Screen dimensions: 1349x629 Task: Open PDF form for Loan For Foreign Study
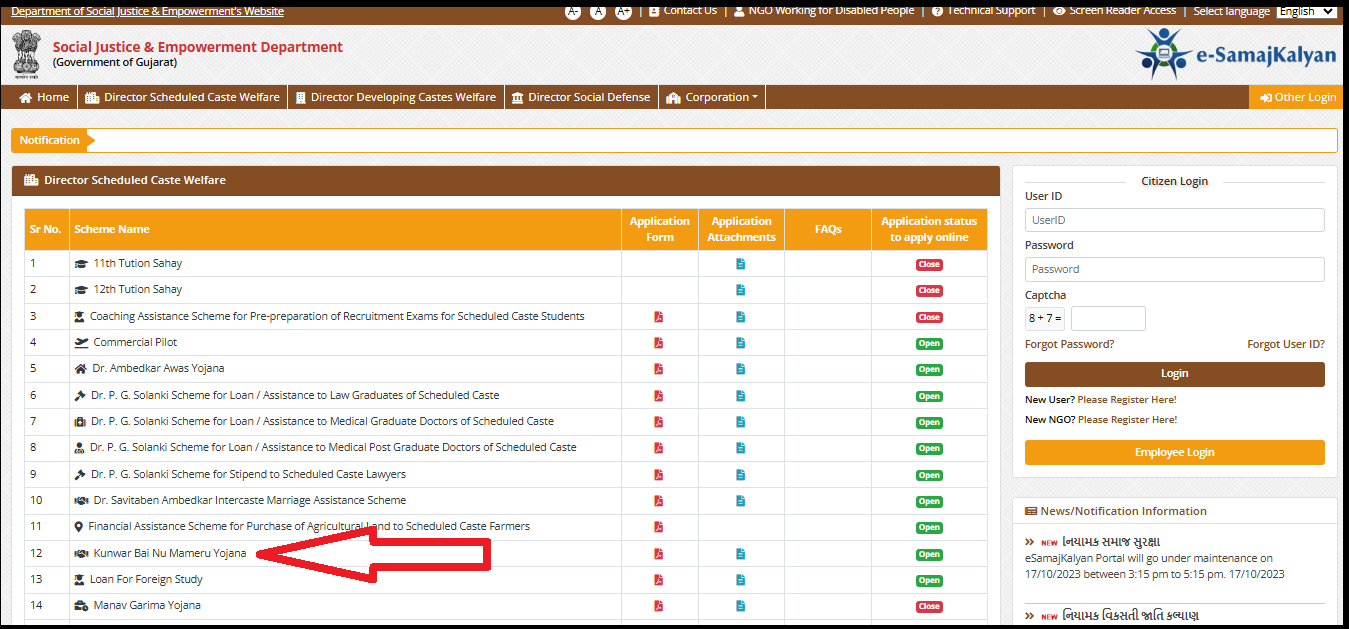[x=659, y=580]
